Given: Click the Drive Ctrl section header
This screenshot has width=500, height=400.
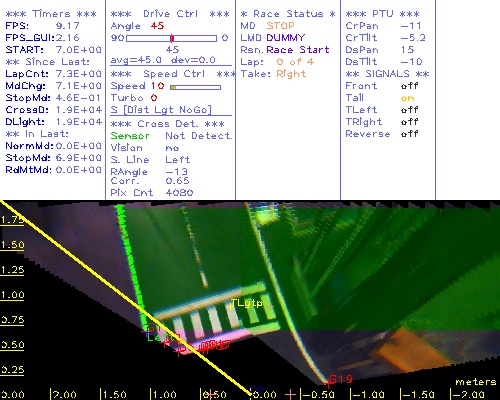Looking at the screenshot, I should (170, 14).
